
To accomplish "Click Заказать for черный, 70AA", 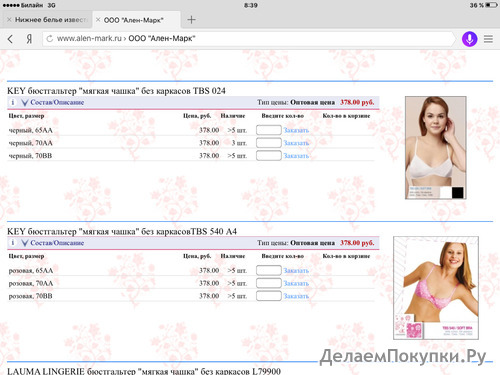I will pos(296,143).
